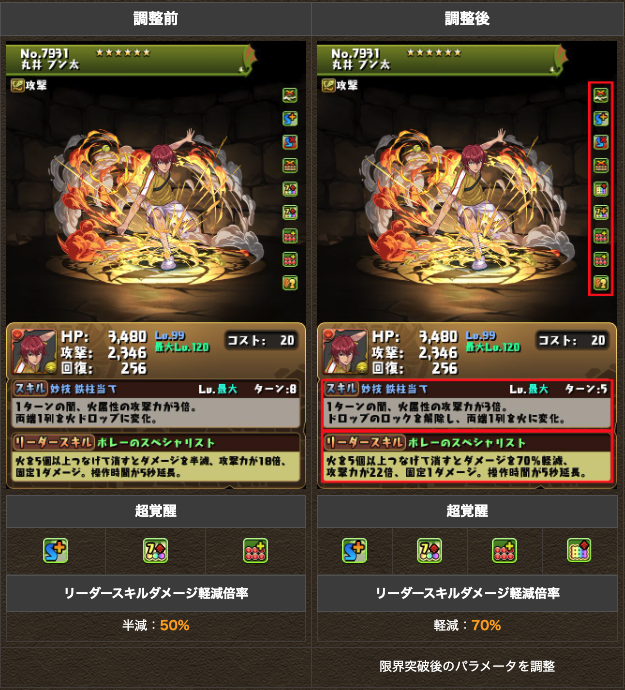Click the bottom awakening icon in the 調整前 card
625x690 pixels.
pyautogui.click(x=290, y=283)
